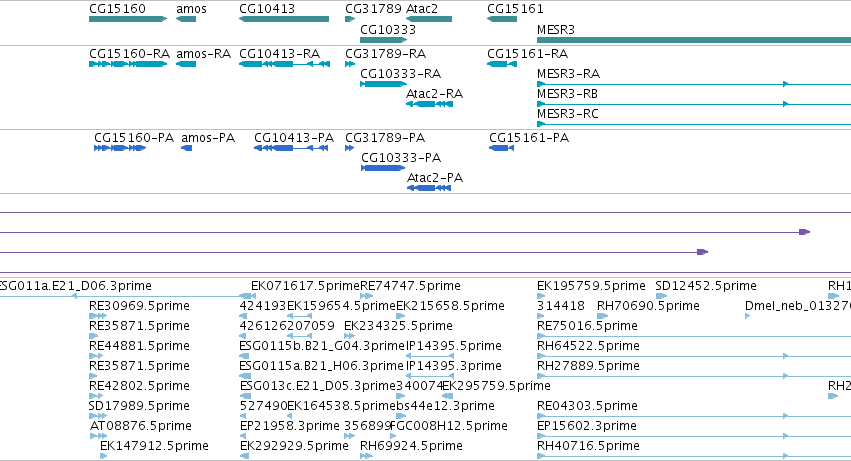Screen dimensions: 851x461
Task: Click the CG15161-PA label
Action: (x=529, y=138)
